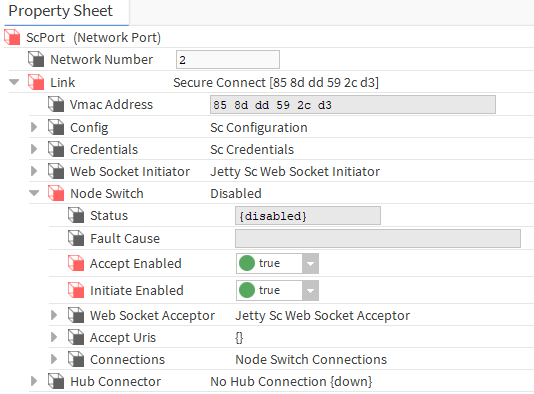Collapse the Node Switch section
Image resolution: width=534 pixels, height=394 pixels.
tap(34, 193)
